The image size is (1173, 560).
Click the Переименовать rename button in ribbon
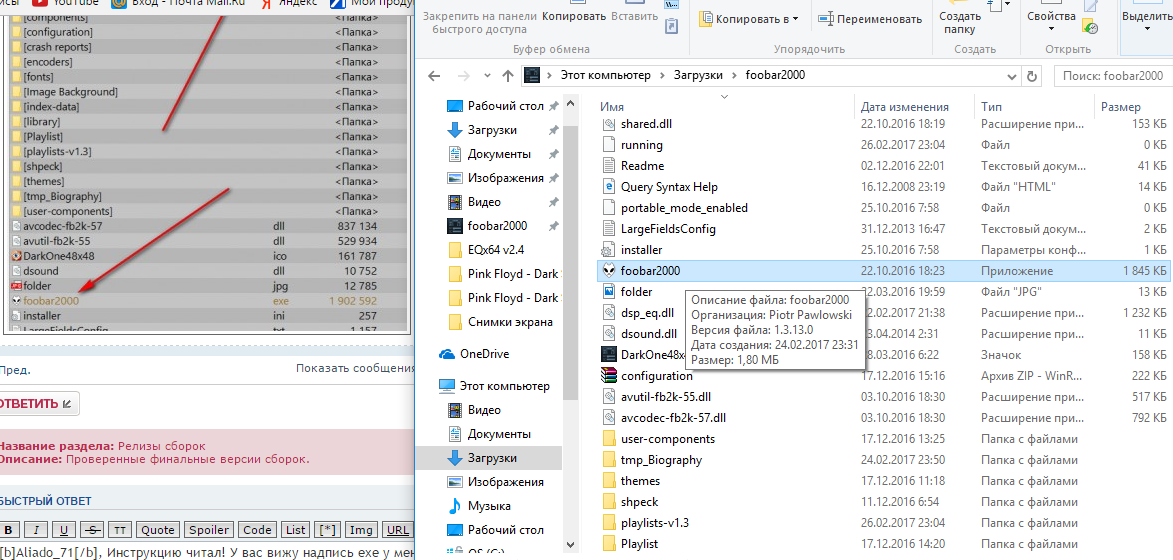pos(869,19)
